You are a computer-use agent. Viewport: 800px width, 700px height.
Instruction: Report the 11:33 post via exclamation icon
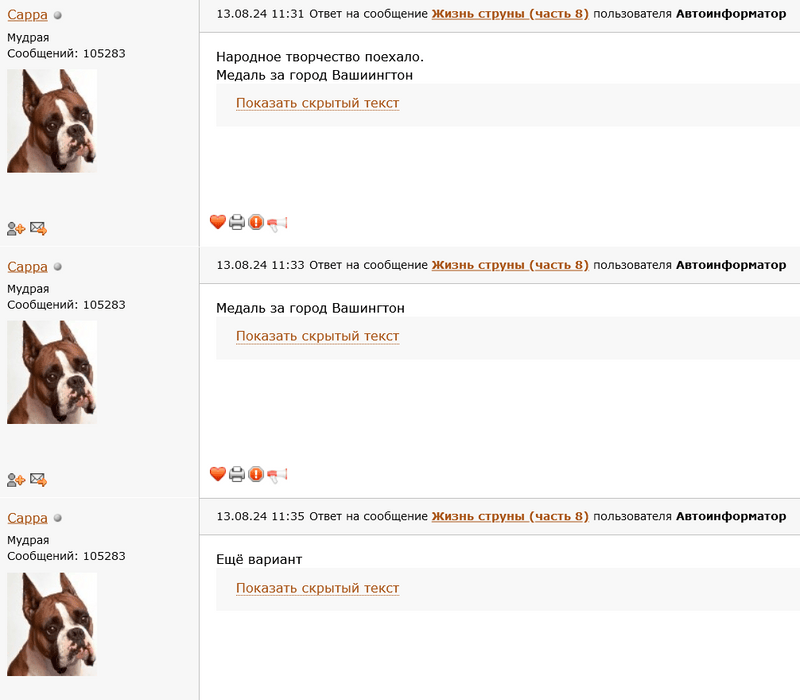coord(256,474)
